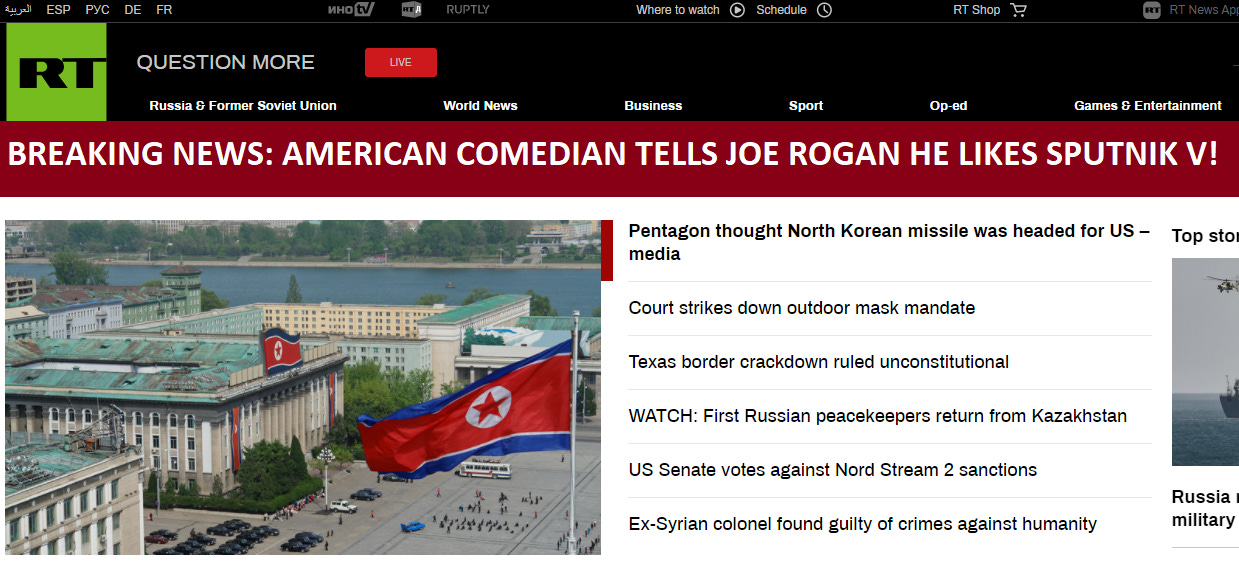This screenshot has height=565, width=1239.
Task: Click the green RT logo
Action: pos(56,72)
